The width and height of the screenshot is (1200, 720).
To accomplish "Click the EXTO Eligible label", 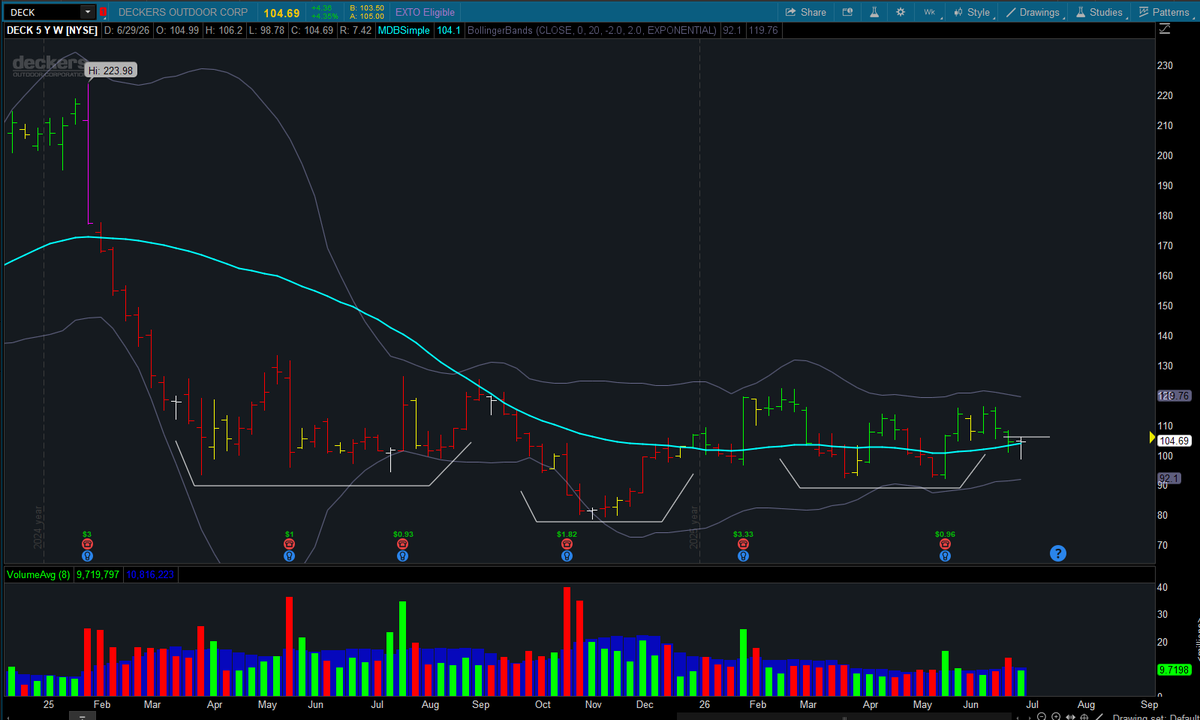I will tap(424, 12).
